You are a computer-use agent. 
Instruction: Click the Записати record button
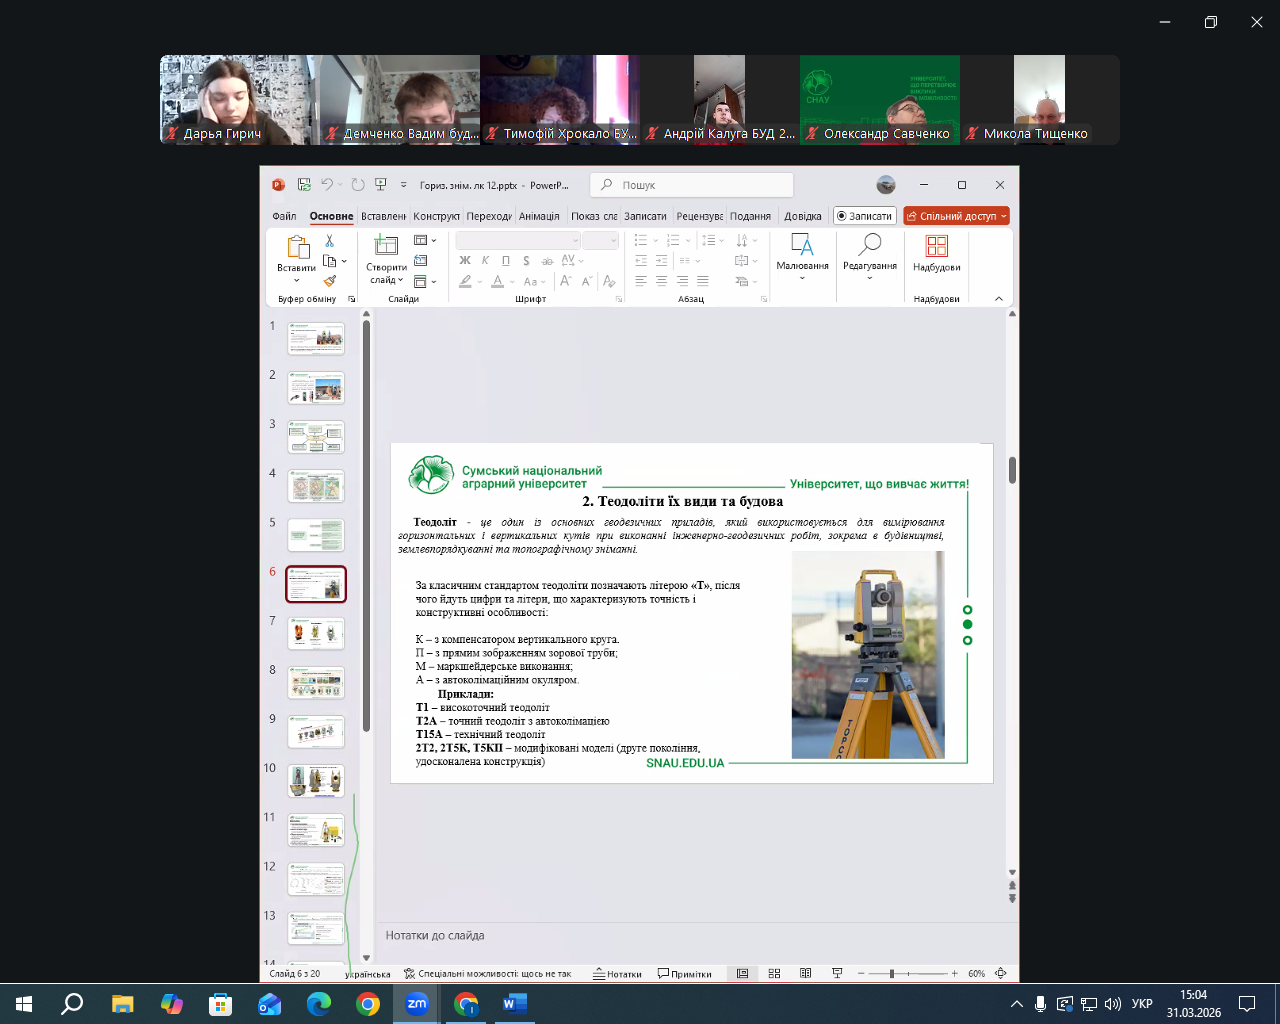[864, 216]
